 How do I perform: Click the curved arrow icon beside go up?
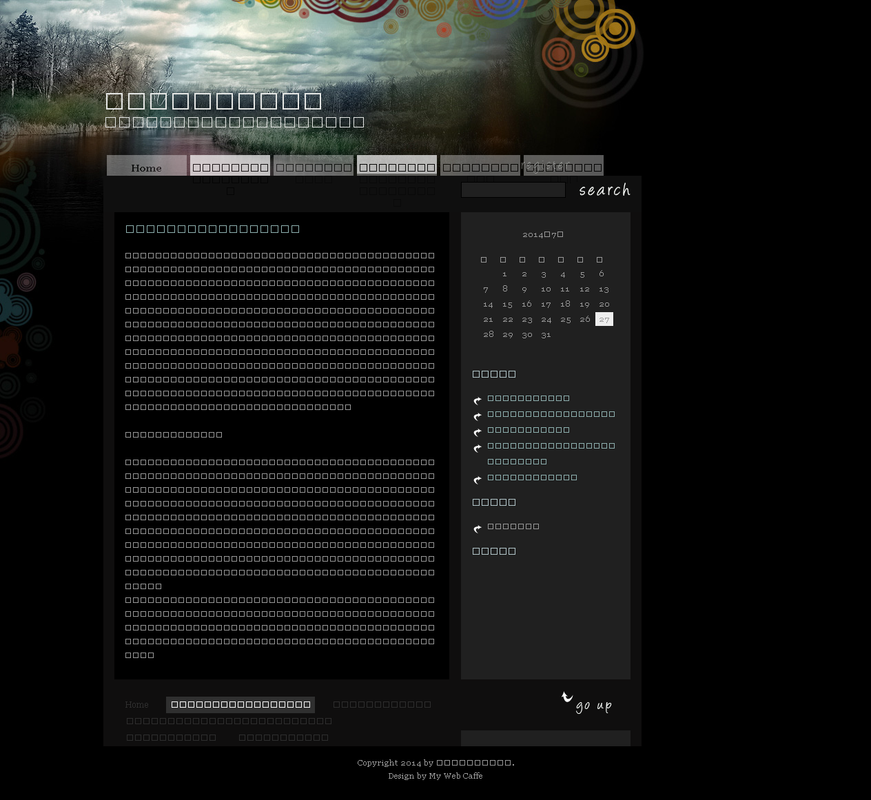[567, 697]
